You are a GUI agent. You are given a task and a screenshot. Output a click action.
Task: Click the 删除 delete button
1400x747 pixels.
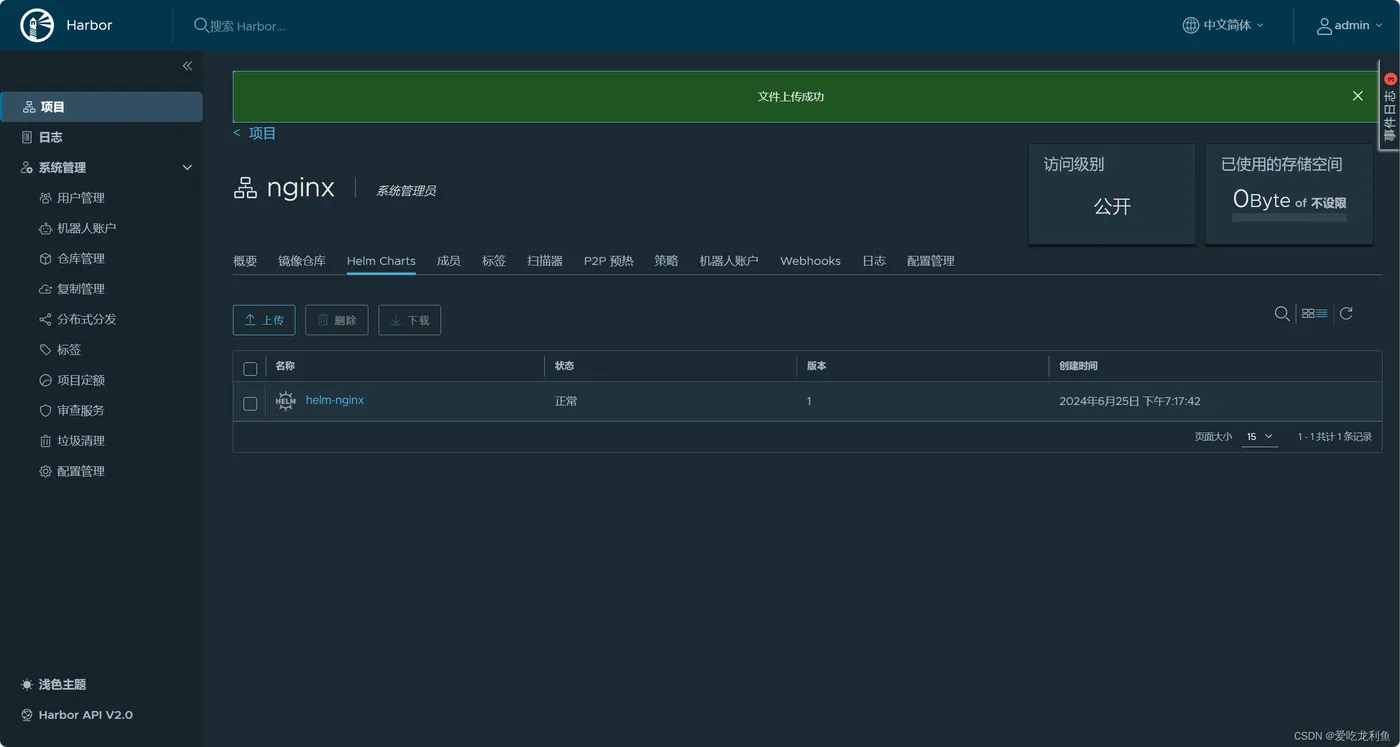[x=337, y=320]
